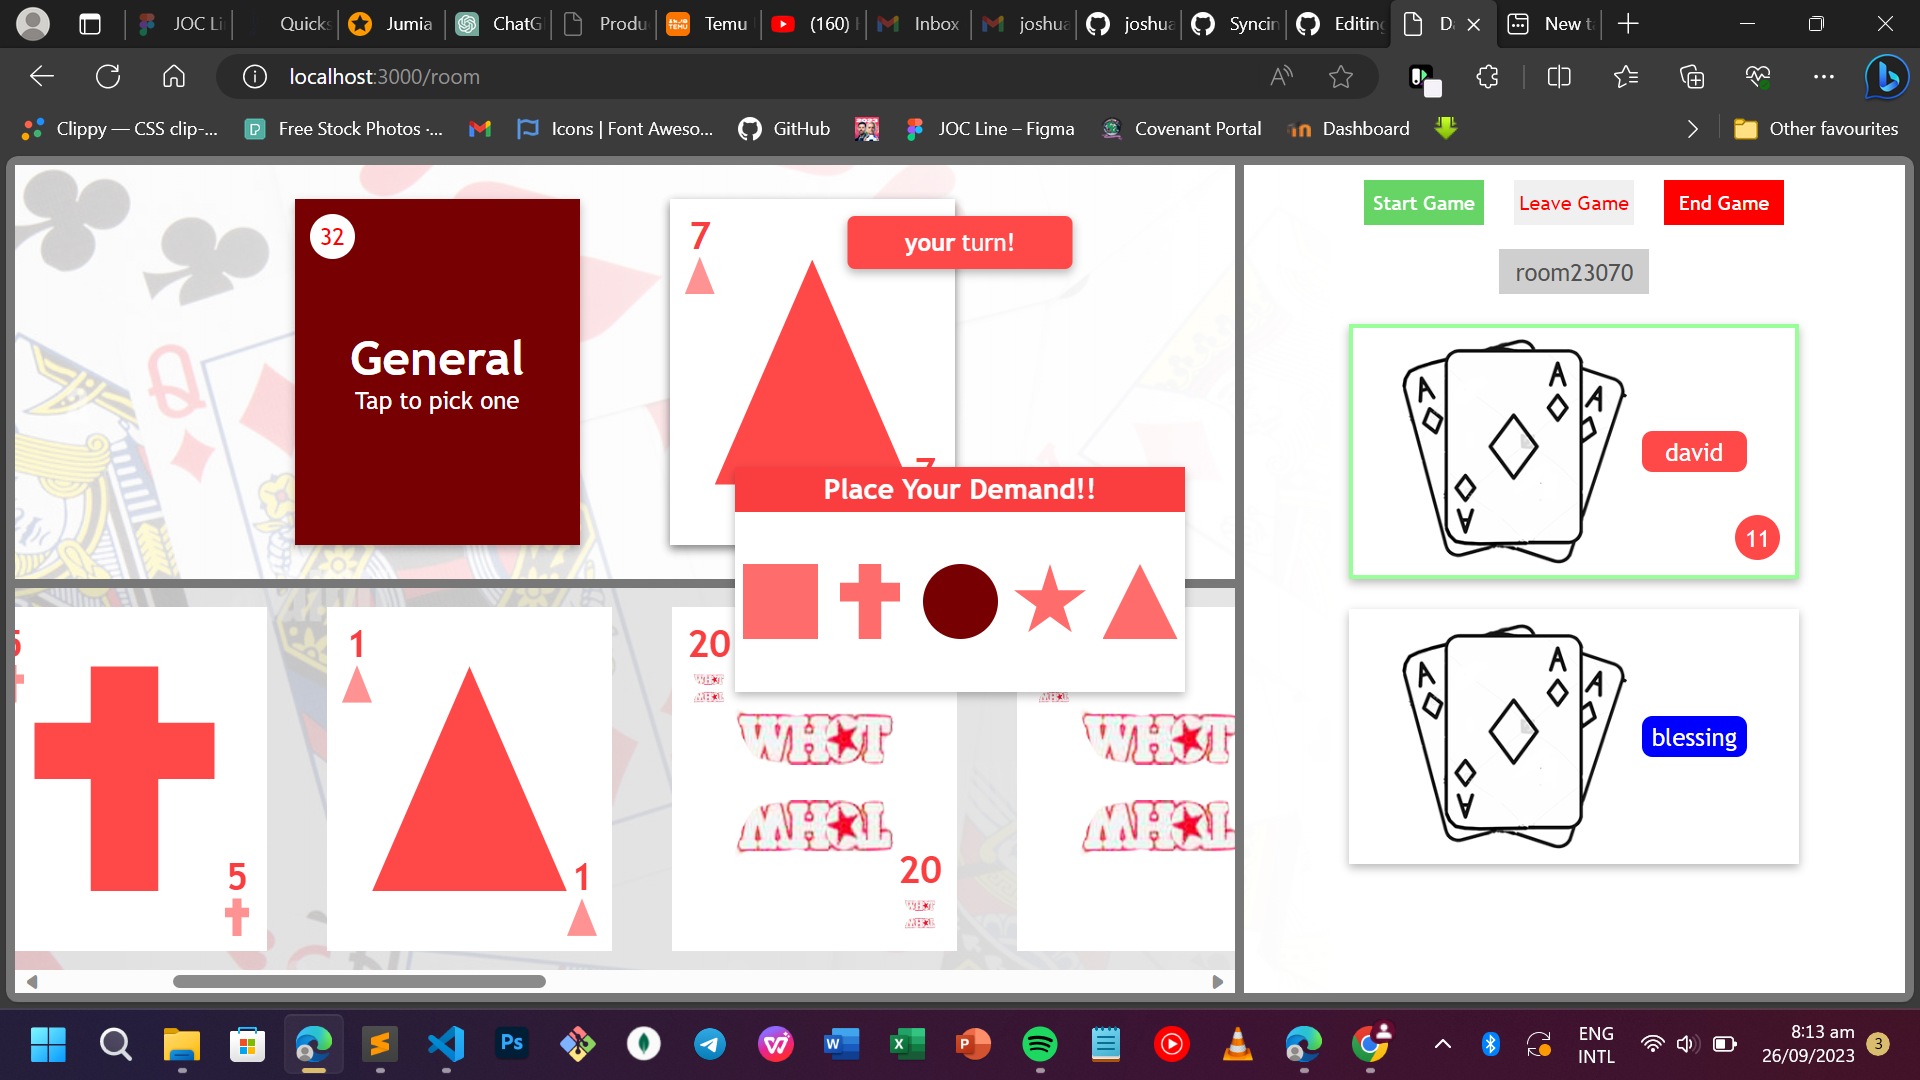Click the browser Refresh icon

[108, 77]
